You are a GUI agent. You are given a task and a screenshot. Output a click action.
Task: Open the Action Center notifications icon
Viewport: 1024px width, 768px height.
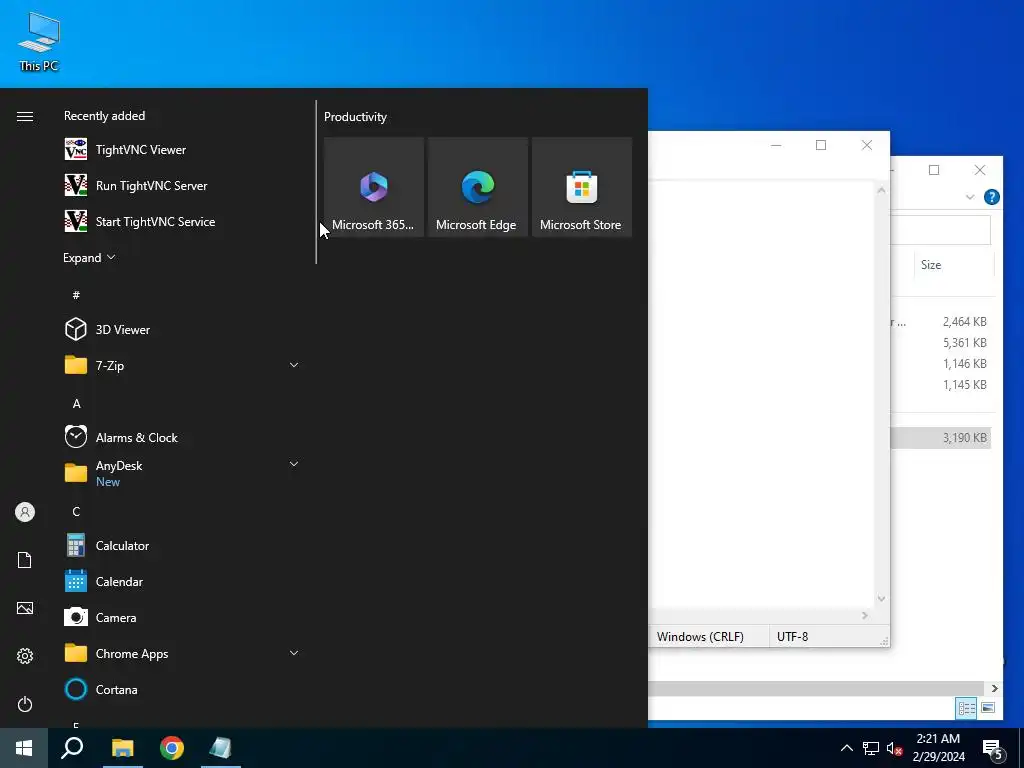point(993,750)
